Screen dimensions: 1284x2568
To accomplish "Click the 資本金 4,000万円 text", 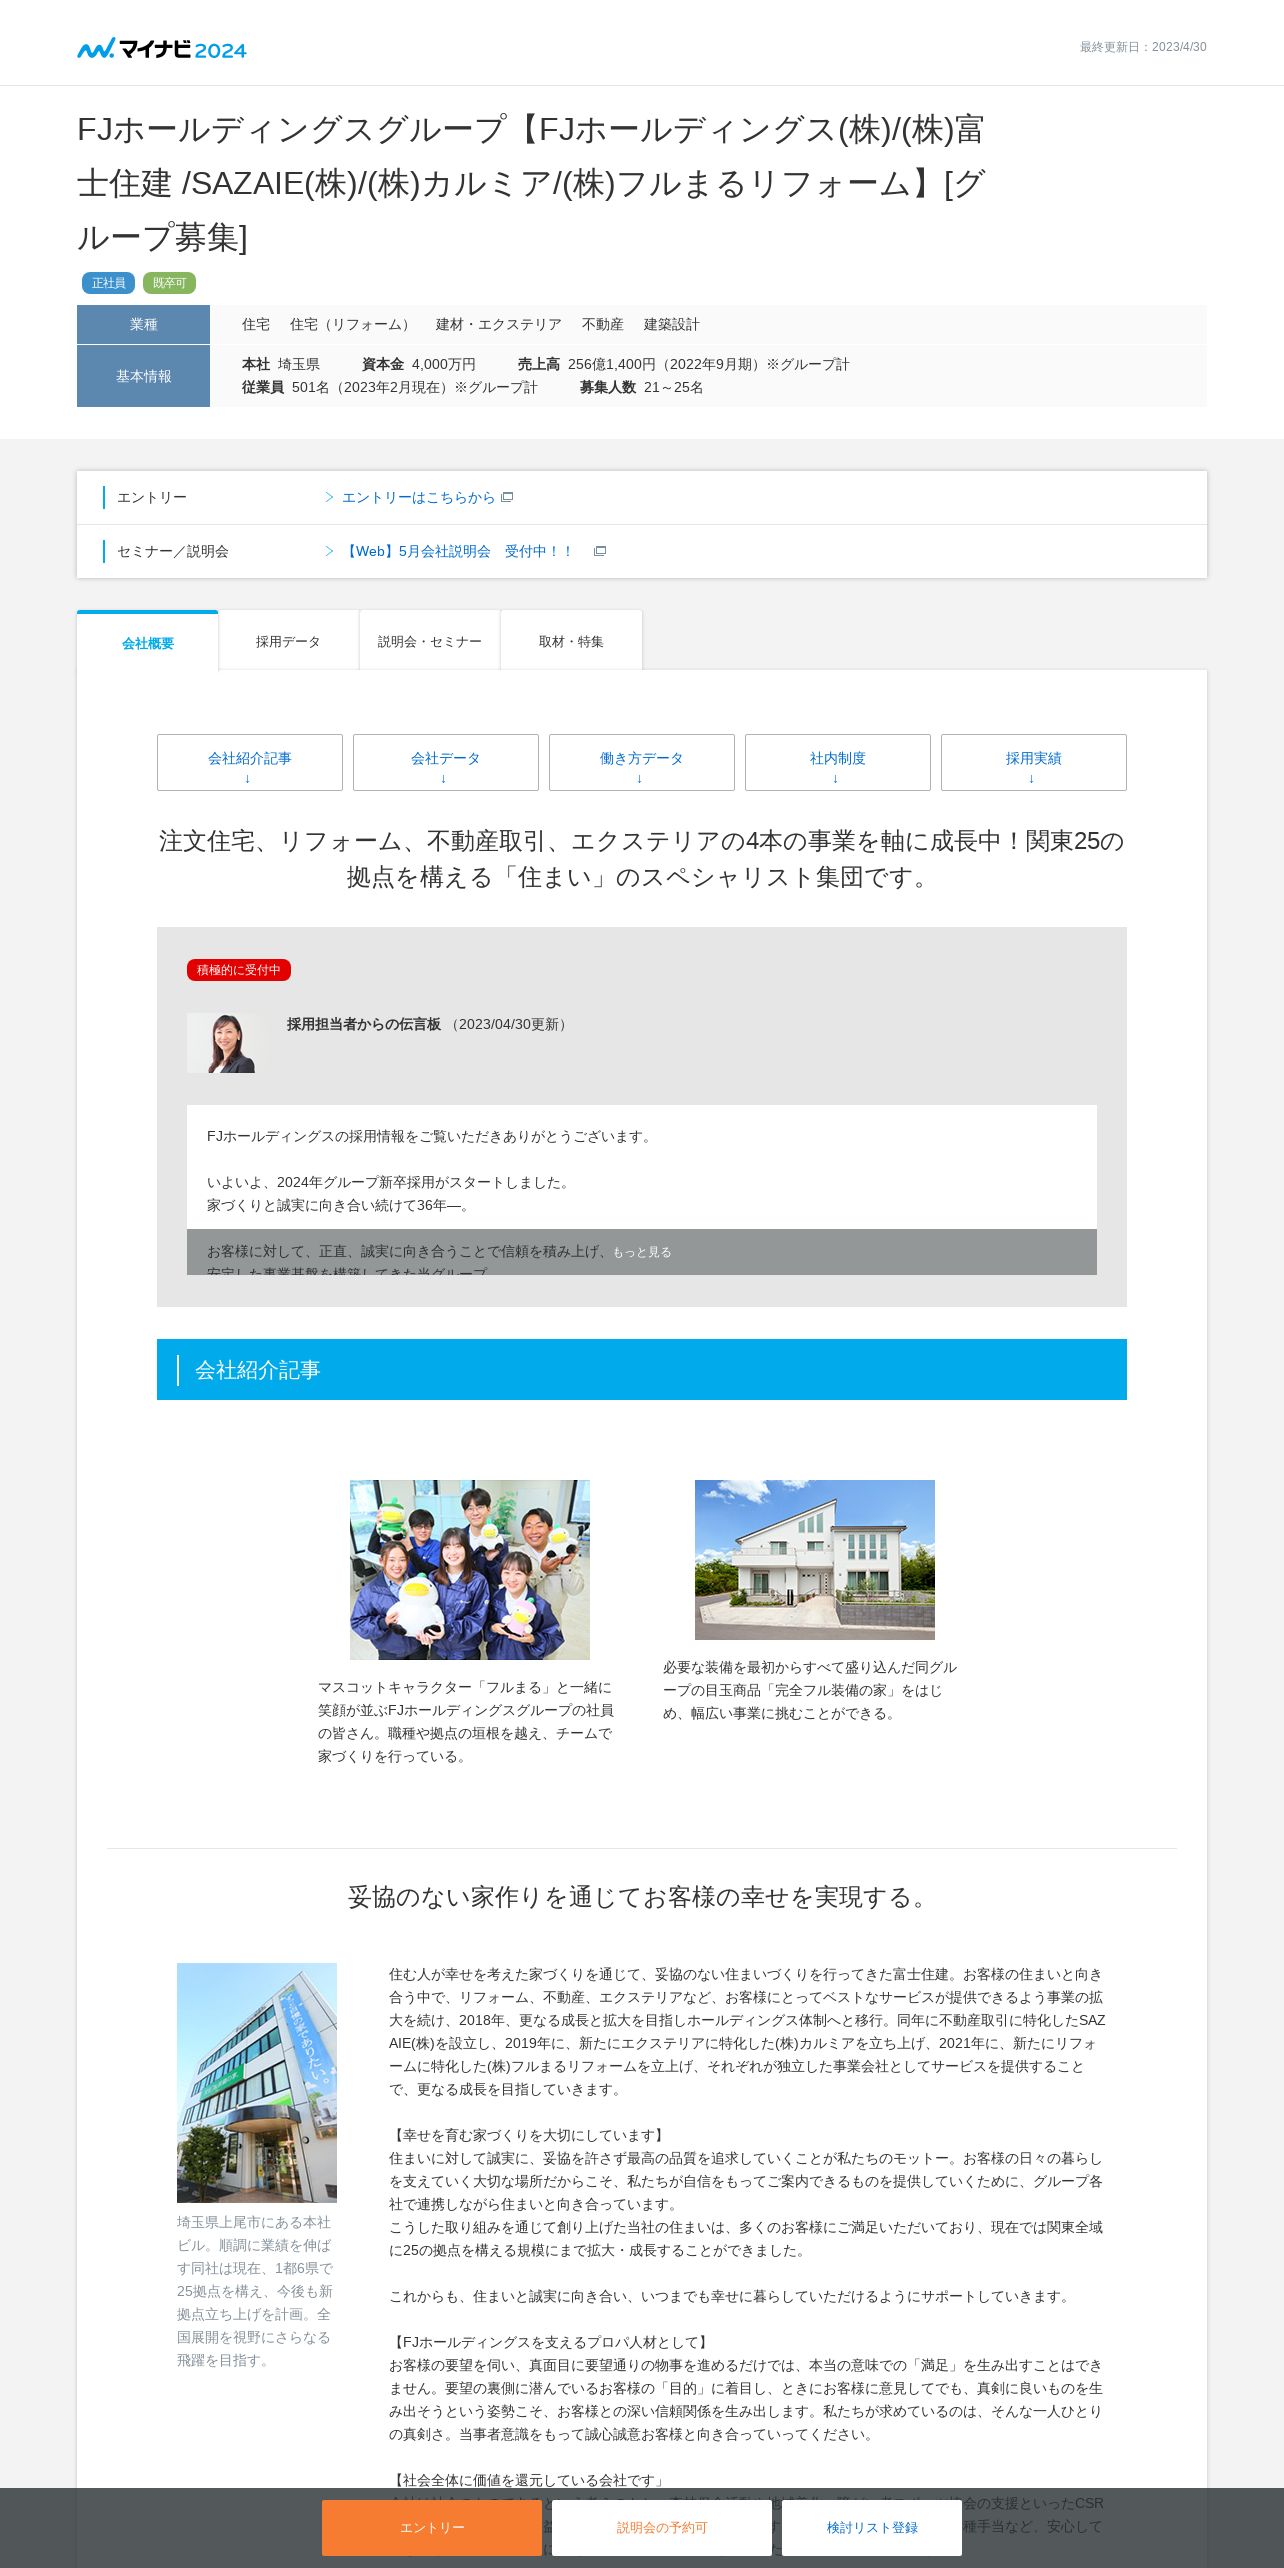I will [419, 364].
